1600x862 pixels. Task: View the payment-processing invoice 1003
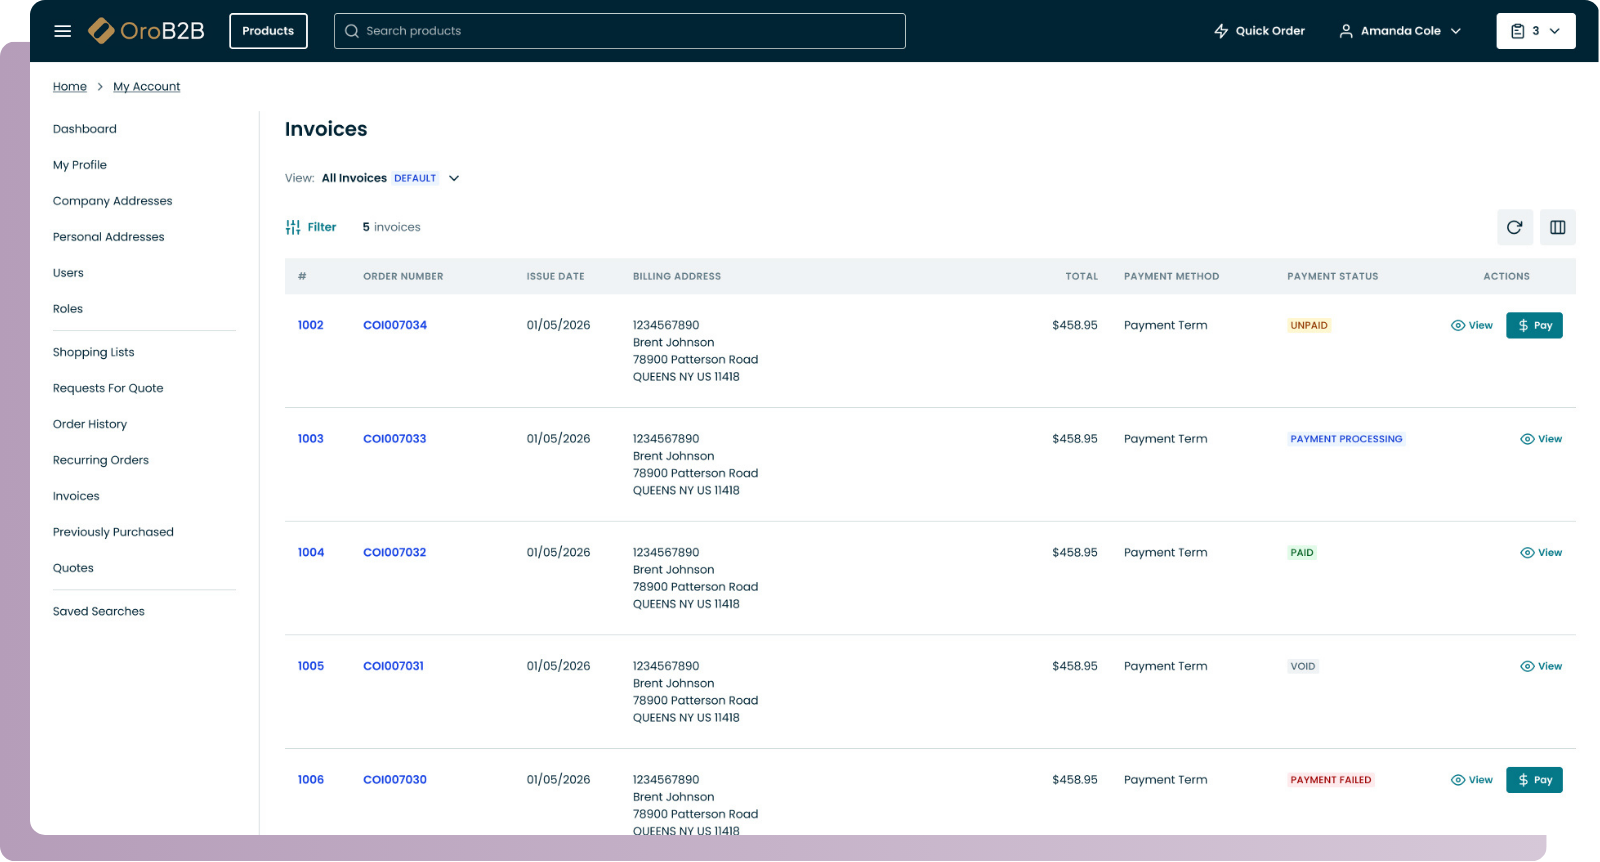coord(1541,439)
